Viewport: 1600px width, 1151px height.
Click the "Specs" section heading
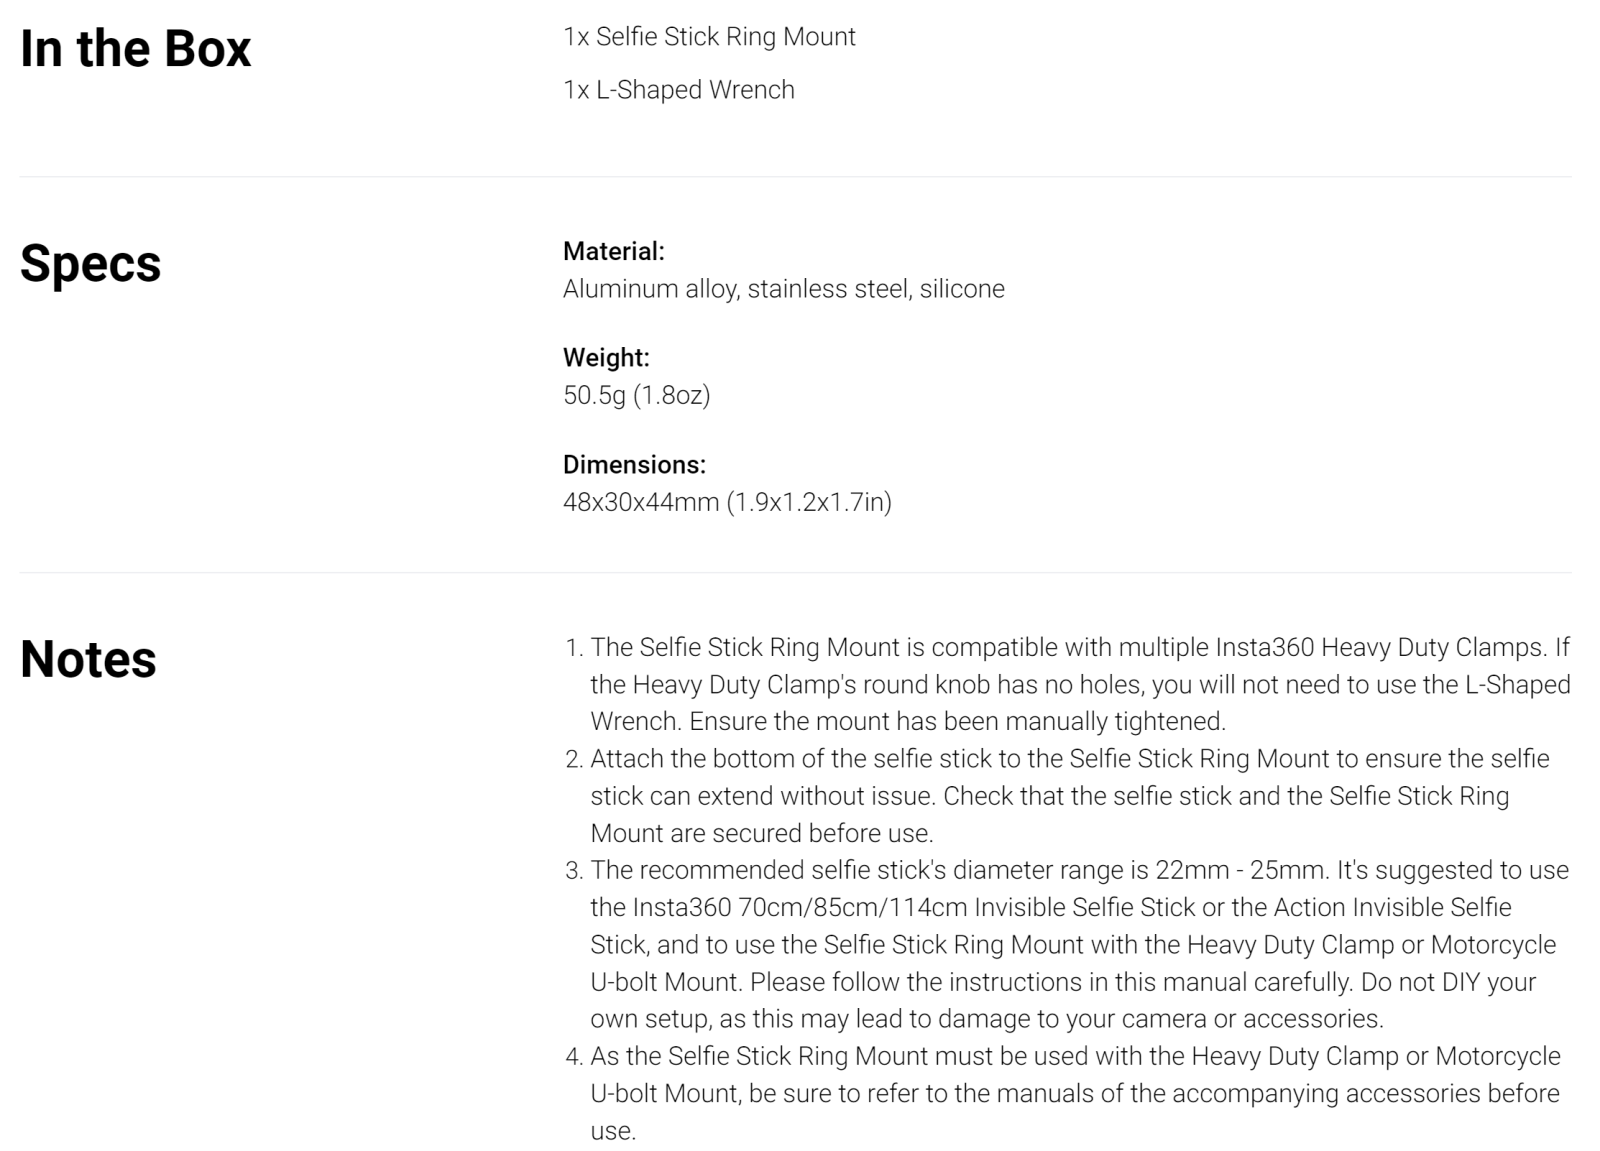click(x=90, y=264)
